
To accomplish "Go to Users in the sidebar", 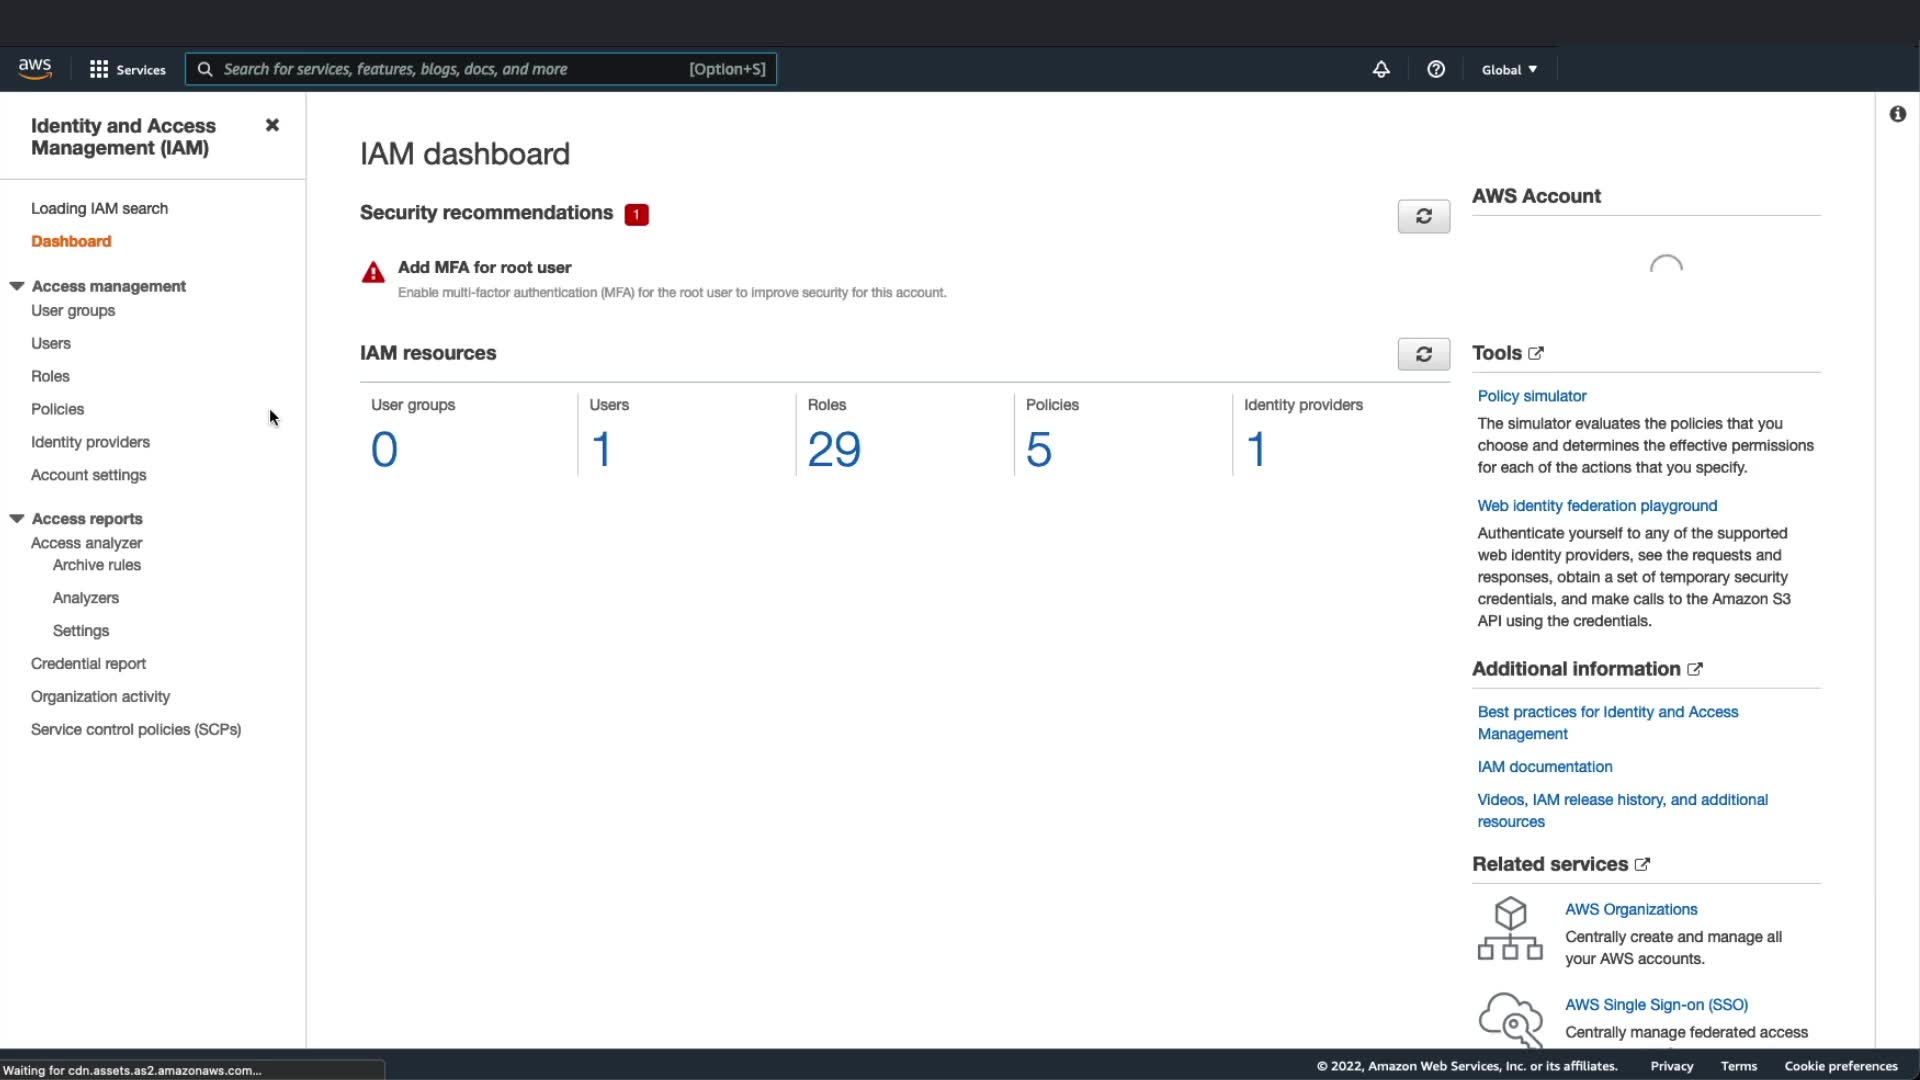I will pyautogui.click(x=51, y=343).
